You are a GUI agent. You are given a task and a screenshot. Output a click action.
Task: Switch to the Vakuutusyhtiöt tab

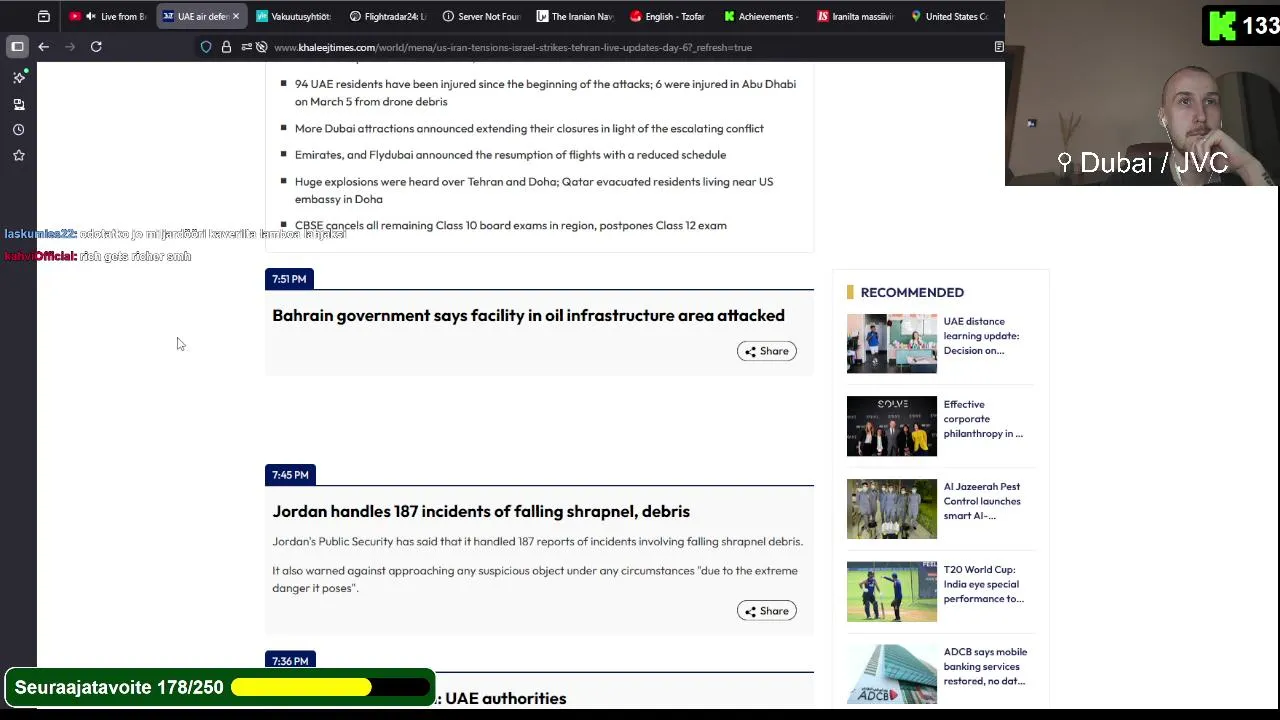click(292, 16)
